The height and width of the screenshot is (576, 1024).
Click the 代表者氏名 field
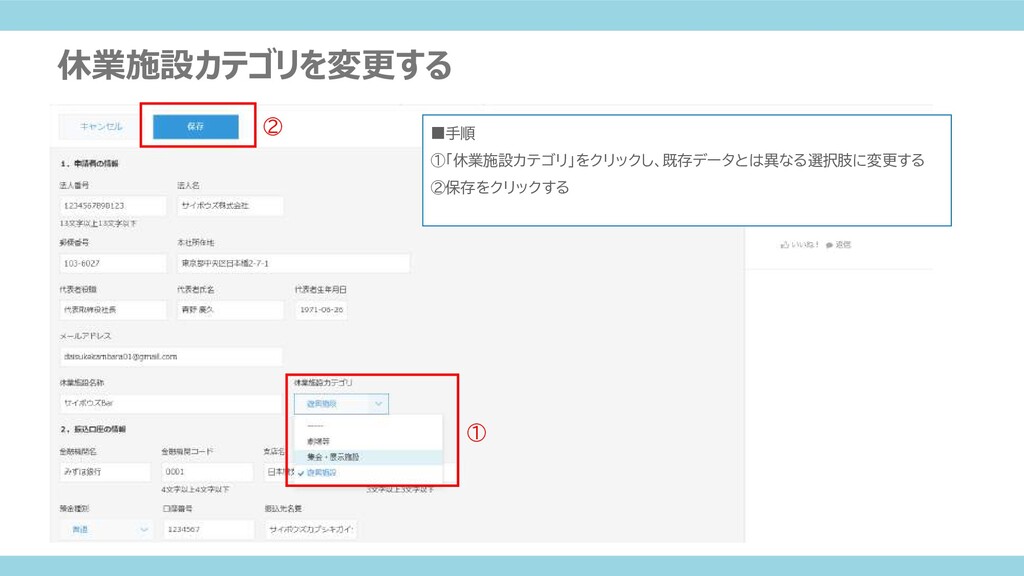[x=230, y=310]
